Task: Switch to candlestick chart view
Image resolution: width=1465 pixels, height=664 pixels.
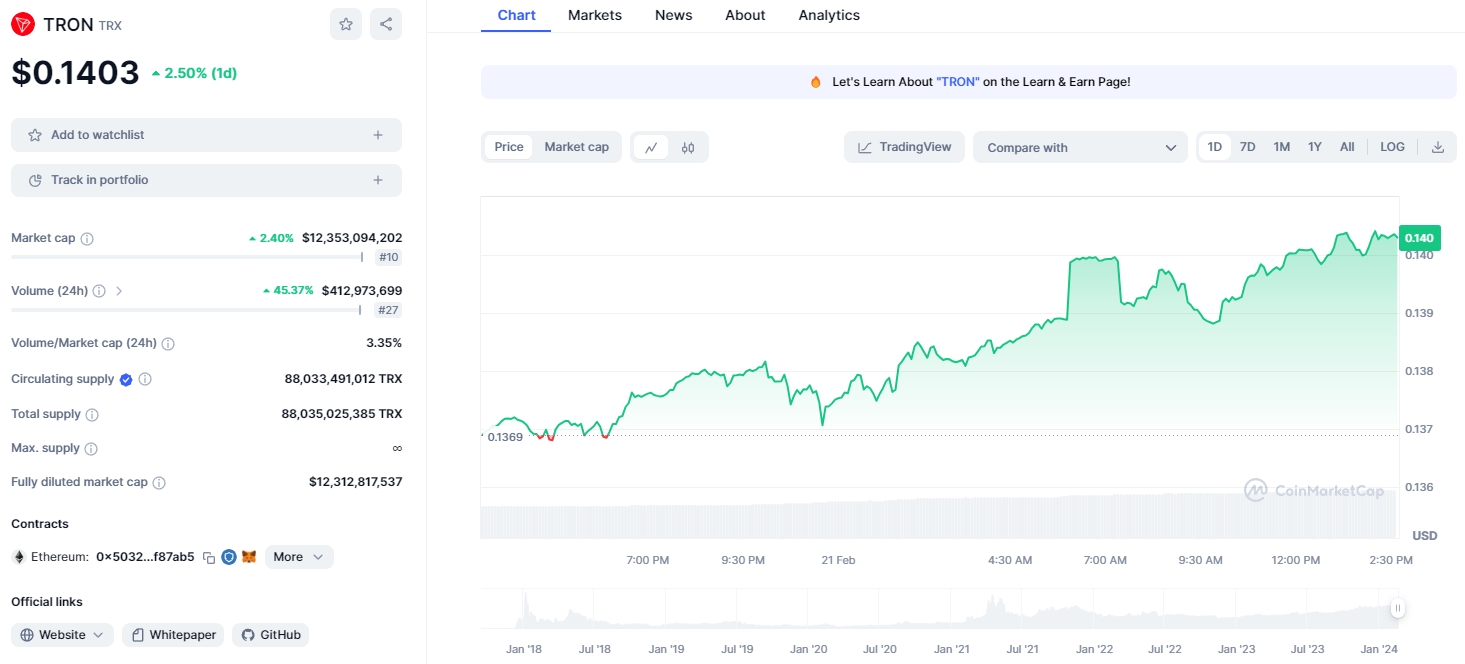Action: (688, 147)
